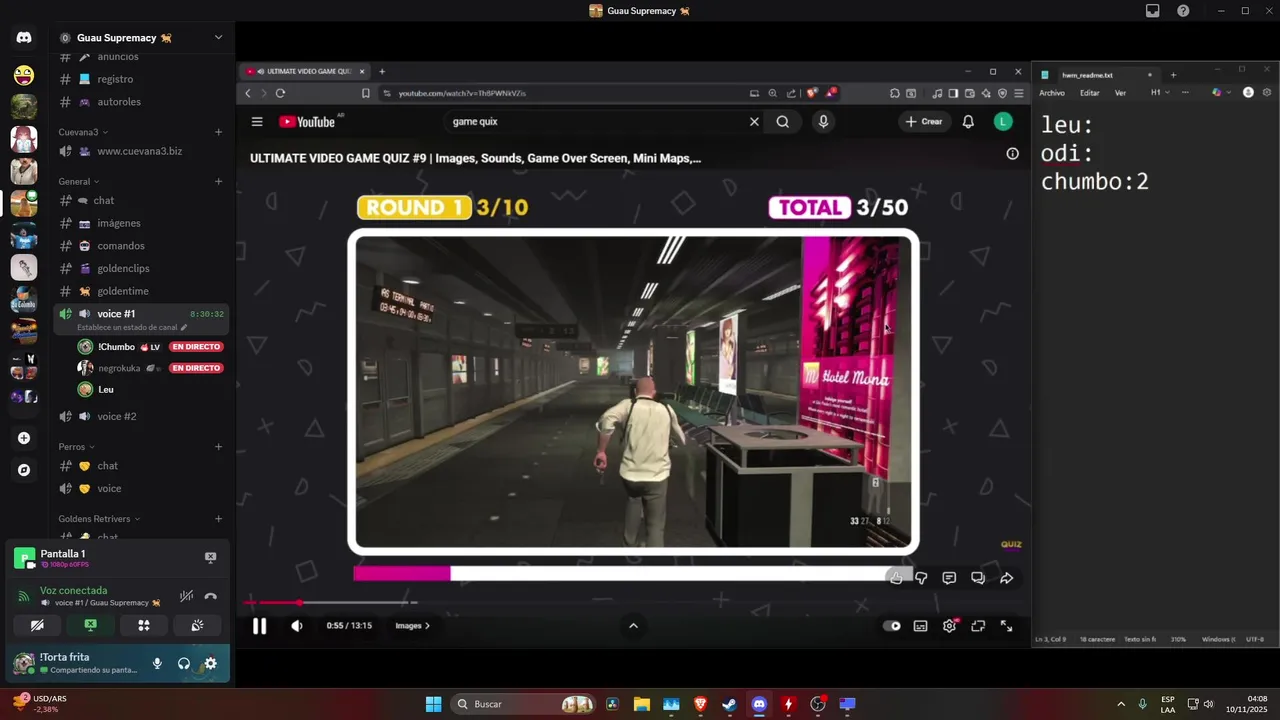Reload the page in Brave browser

point(280,93)
